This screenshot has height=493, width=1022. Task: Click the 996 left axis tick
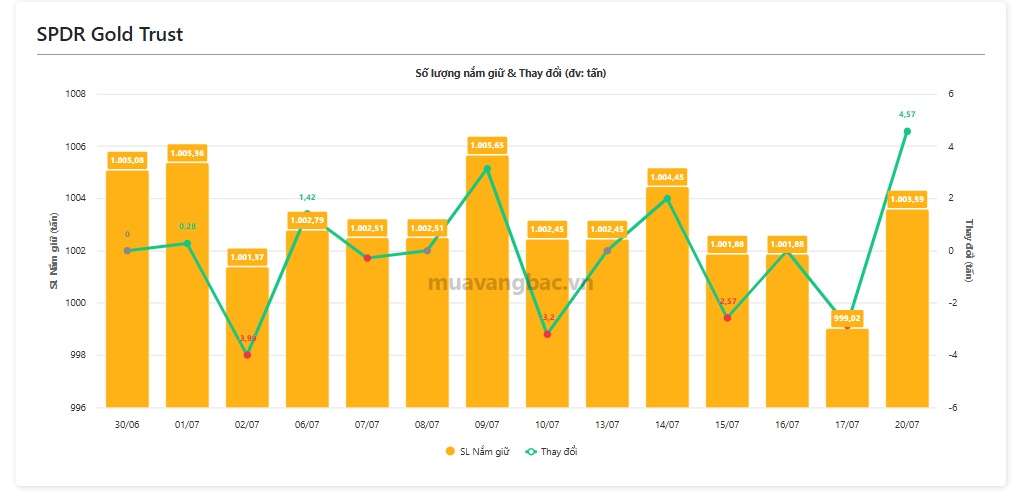[x=80, y=408]
